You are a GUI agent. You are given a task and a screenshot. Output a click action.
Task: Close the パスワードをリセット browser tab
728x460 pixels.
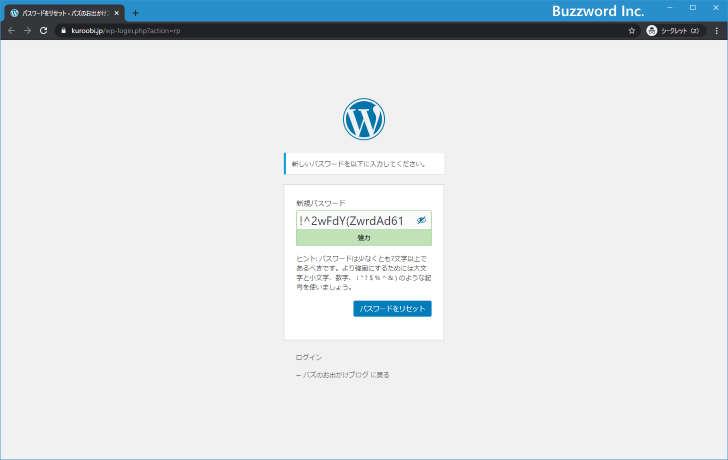tap(117, 13)
